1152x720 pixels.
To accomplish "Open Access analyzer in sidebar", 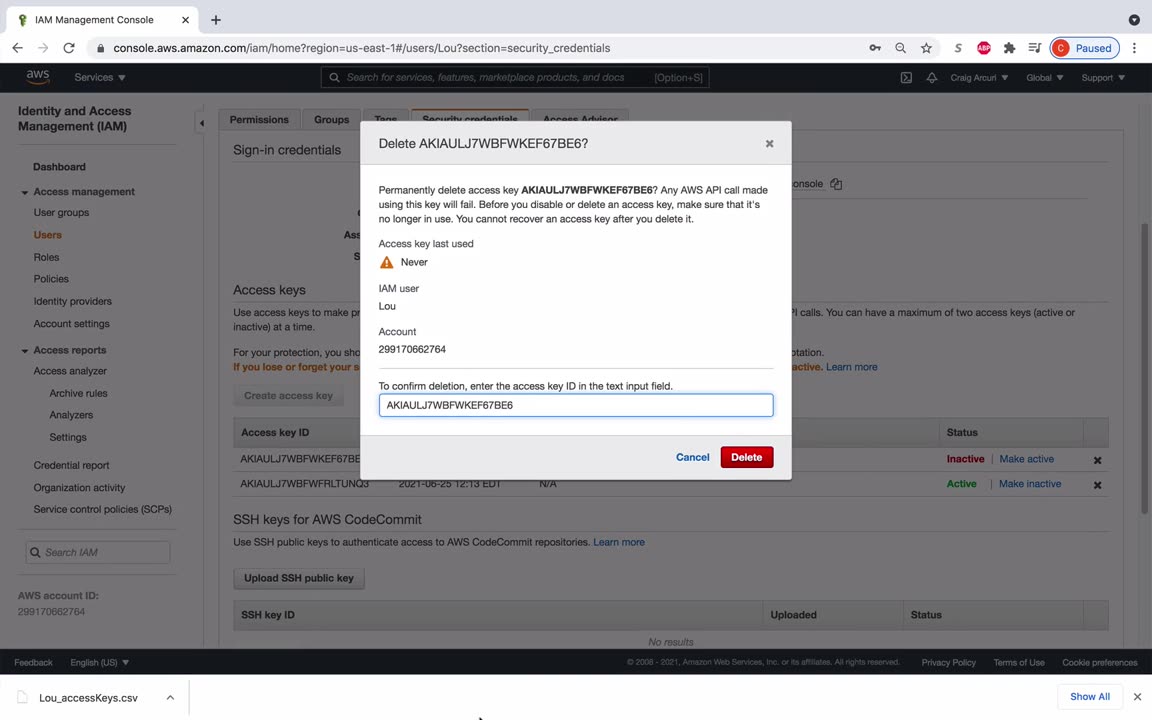I will pos(70,371).
